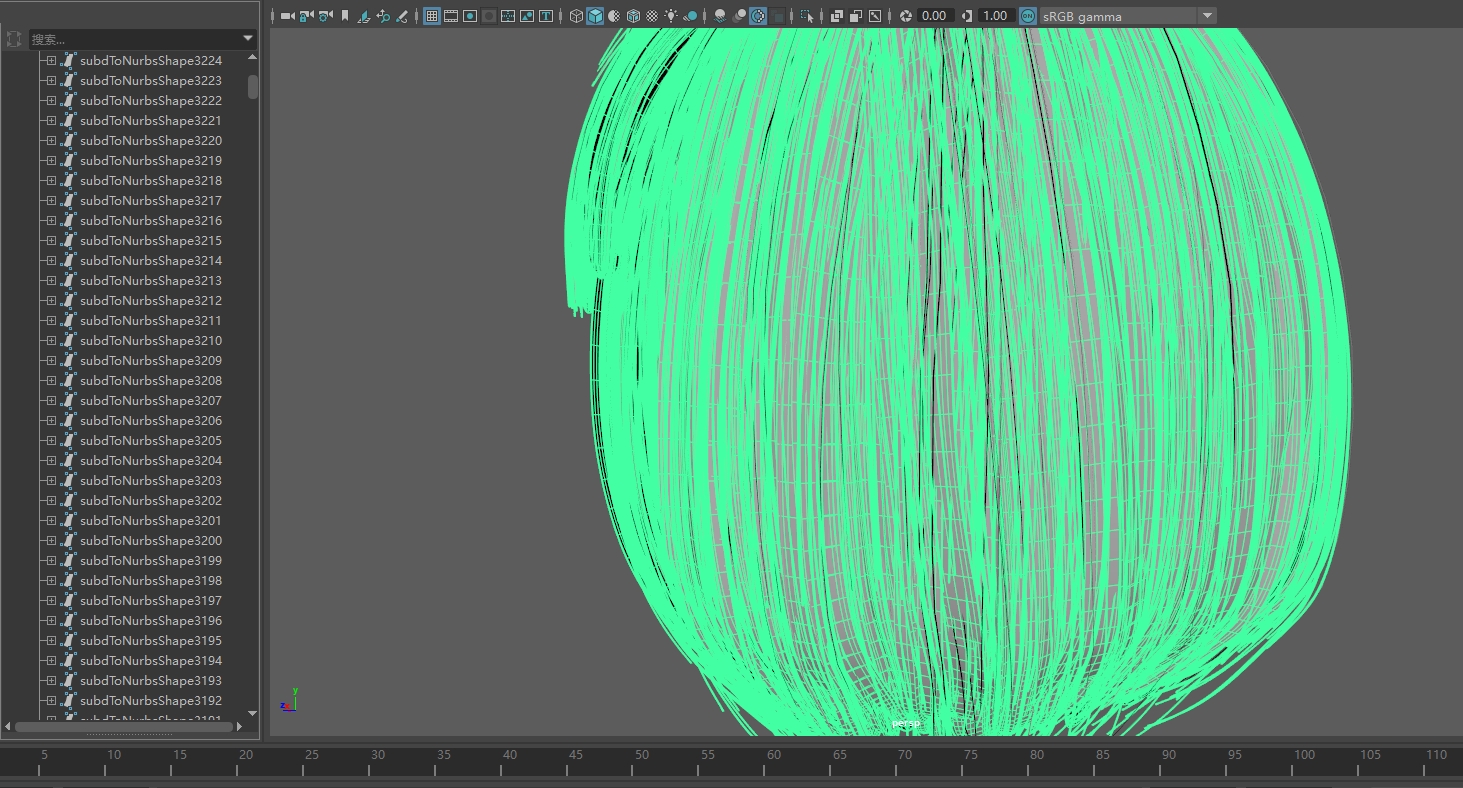Open the viewport bookmarks icon

click(343, 16)
